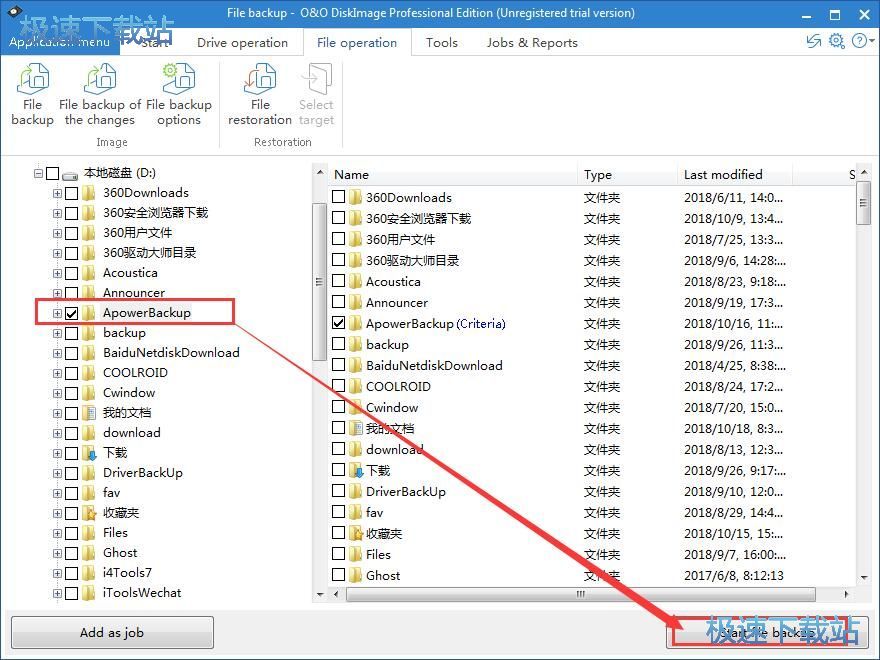Click the 下载 folder icon in file list
Image resolution: width=880 pixels, height=660 pixels.
[x=356, y=470]
